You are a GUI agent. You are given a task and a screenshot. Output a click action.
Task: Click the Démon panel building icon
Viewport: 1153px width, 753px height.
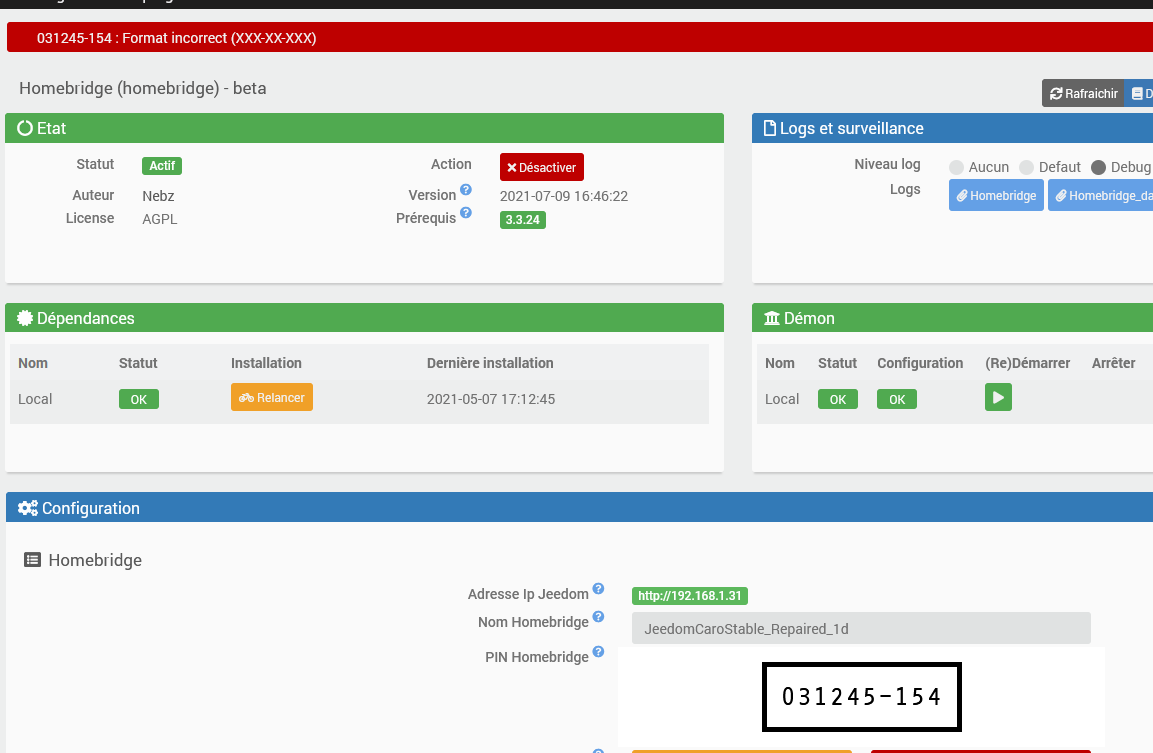point(771,318)
